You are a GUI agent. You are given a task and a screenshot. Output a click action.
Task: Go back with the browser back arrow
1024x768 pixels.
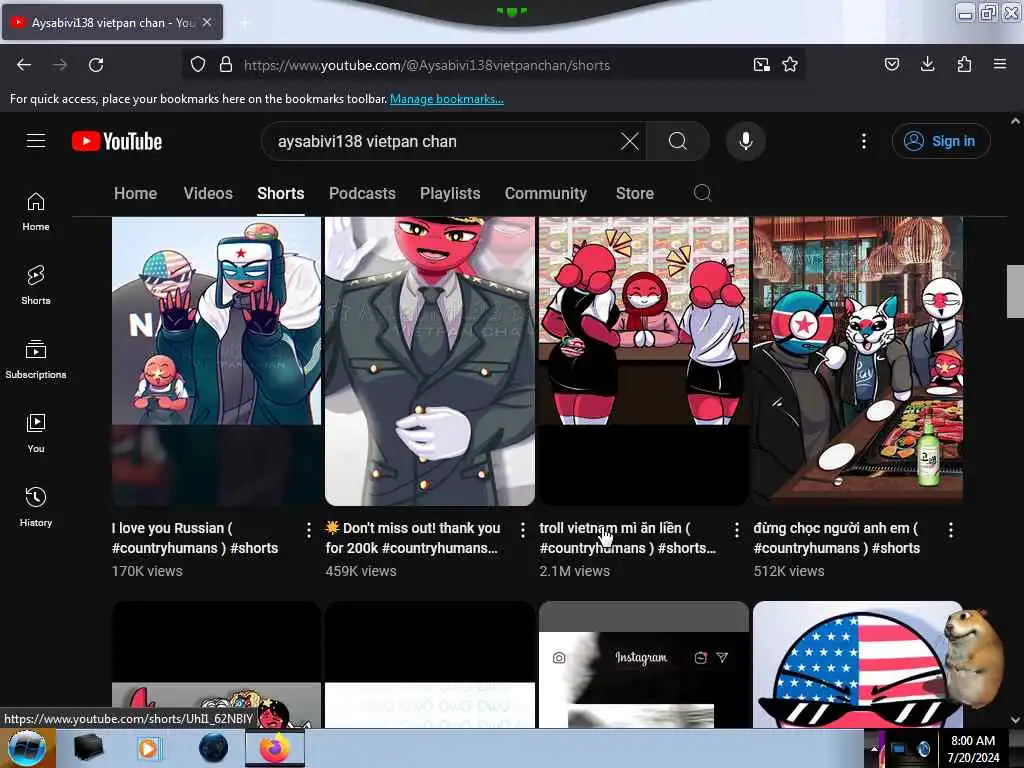coord(24,65)
